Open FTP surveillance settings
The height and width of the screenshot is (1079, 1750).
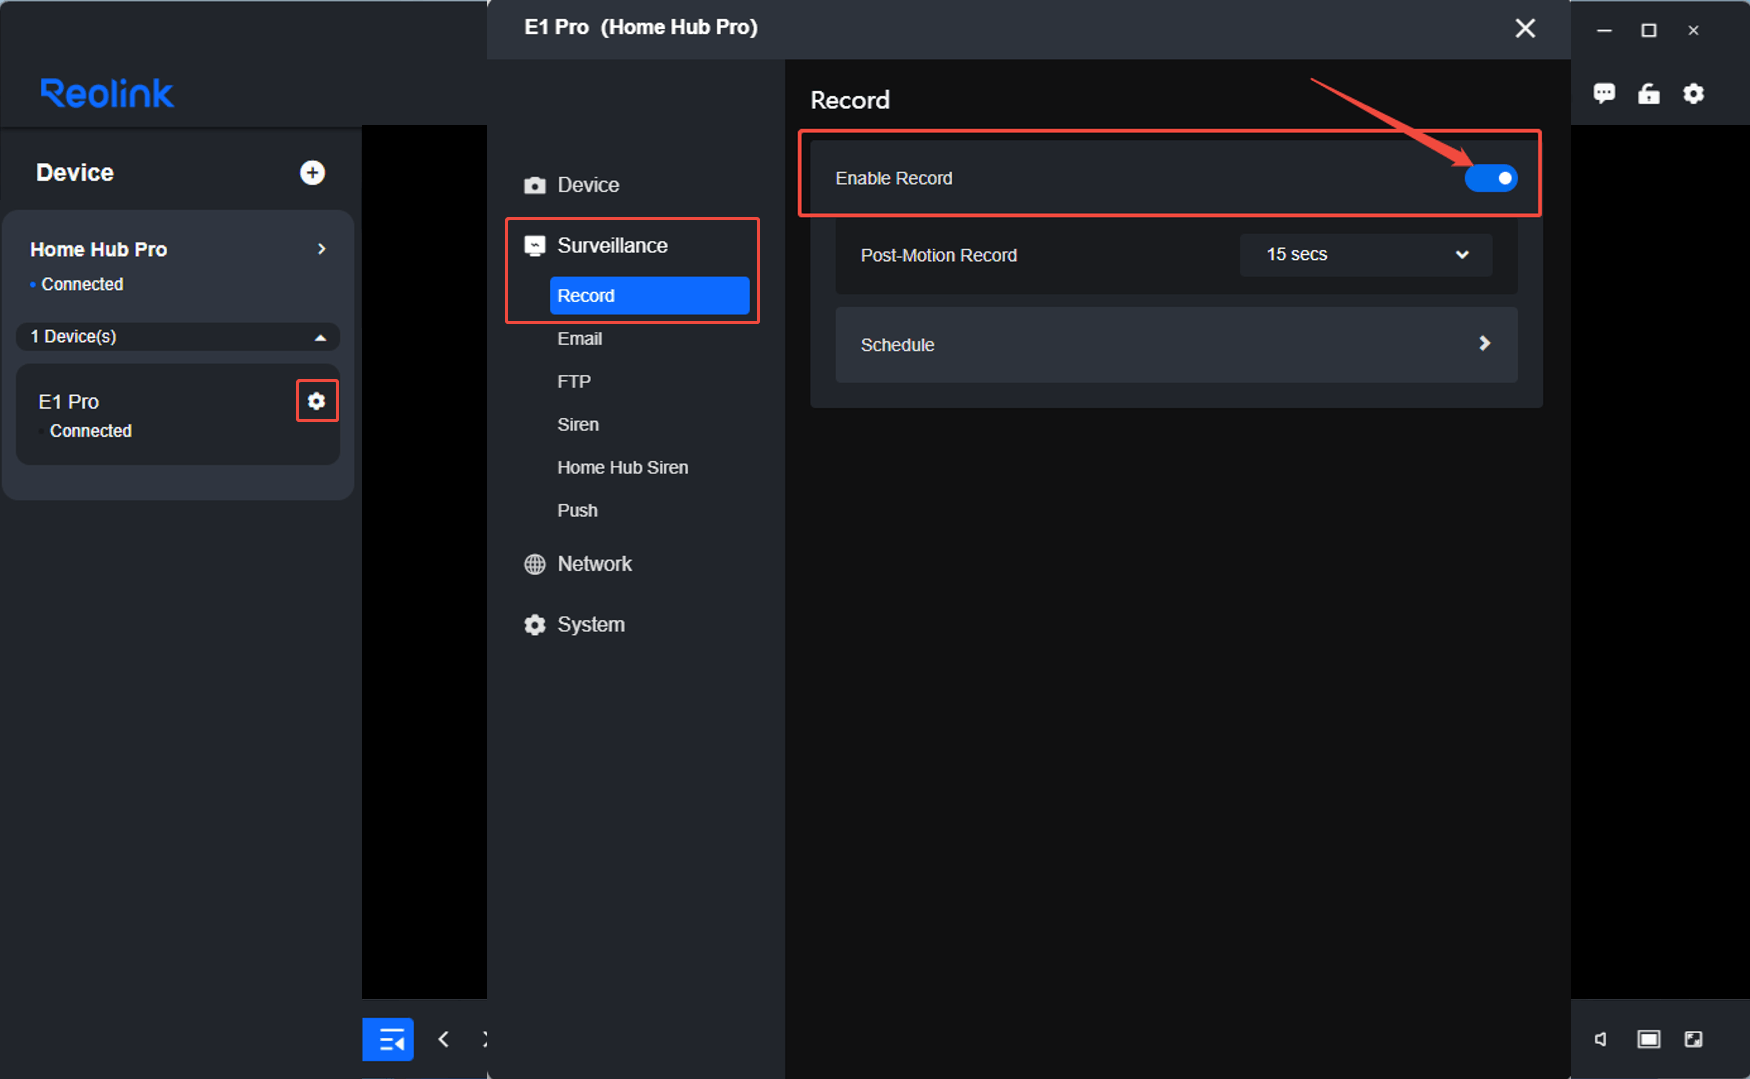pos(574,382)
